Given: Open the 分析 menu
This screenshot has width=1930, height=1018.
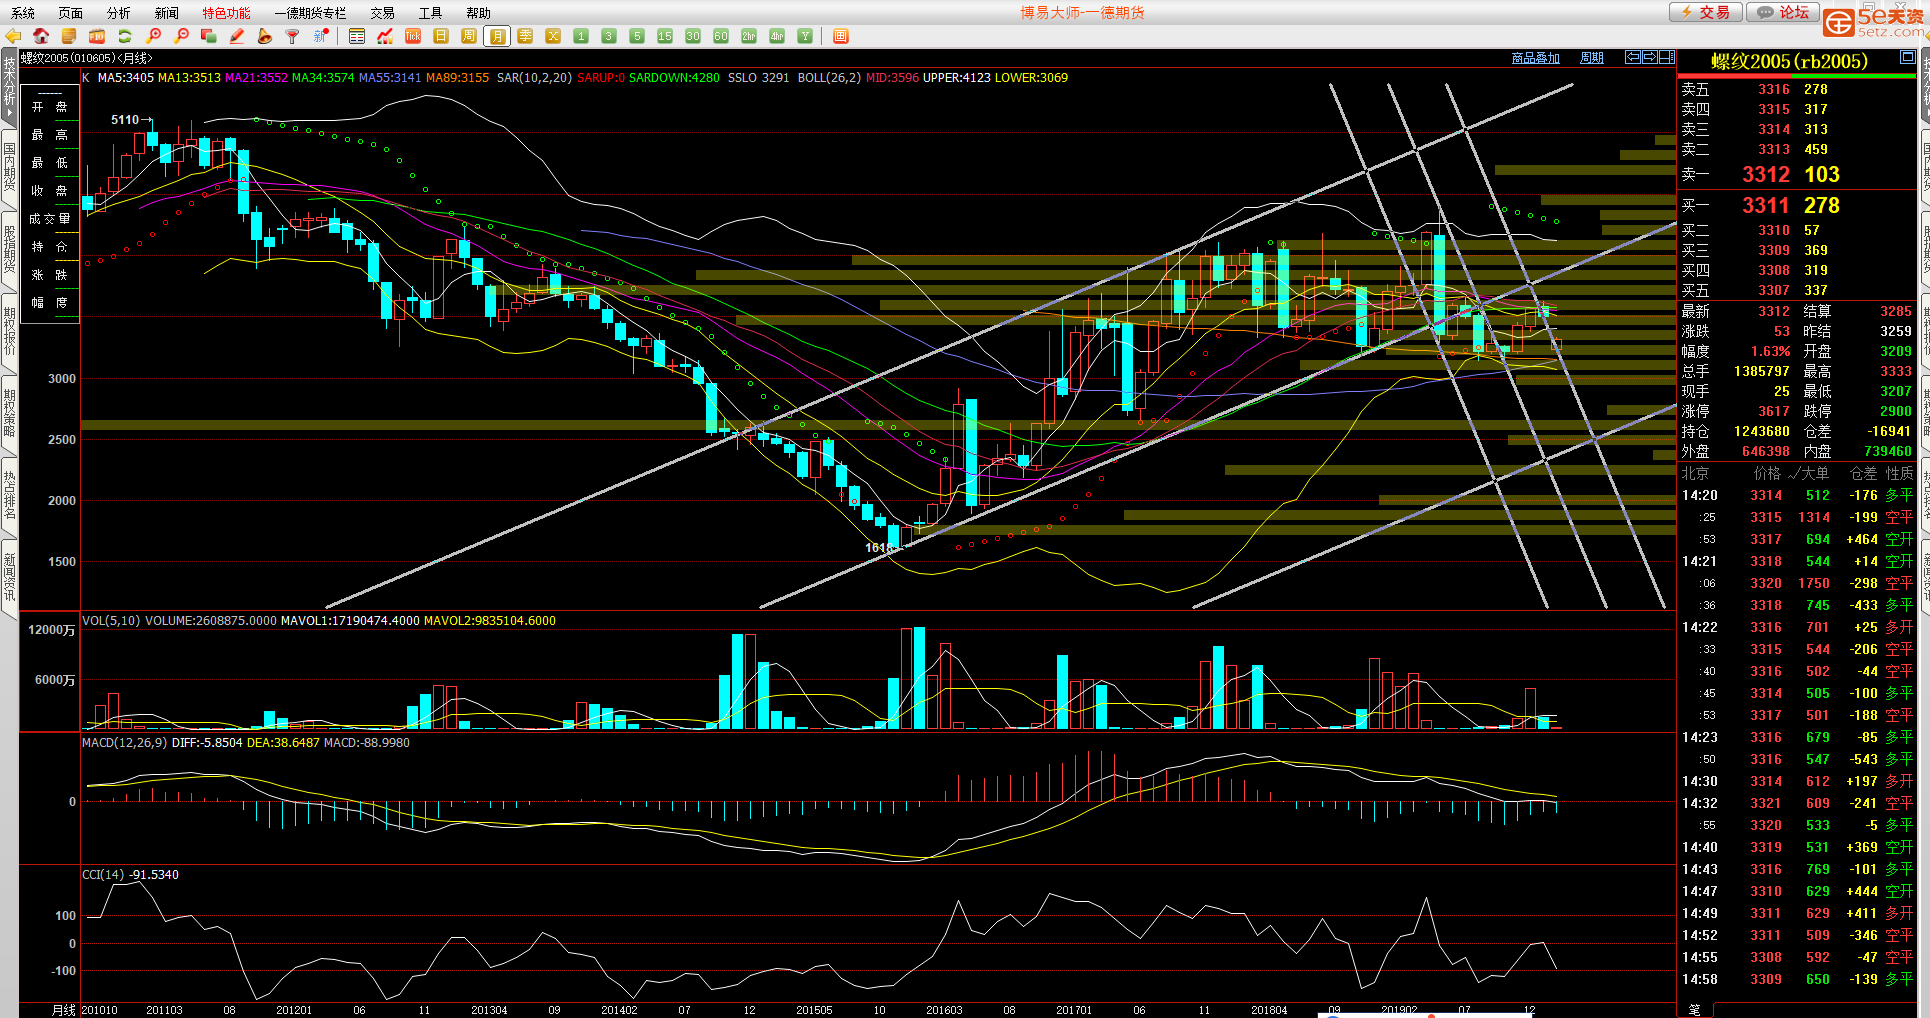Looking at the screenshot, I should 119,13.
